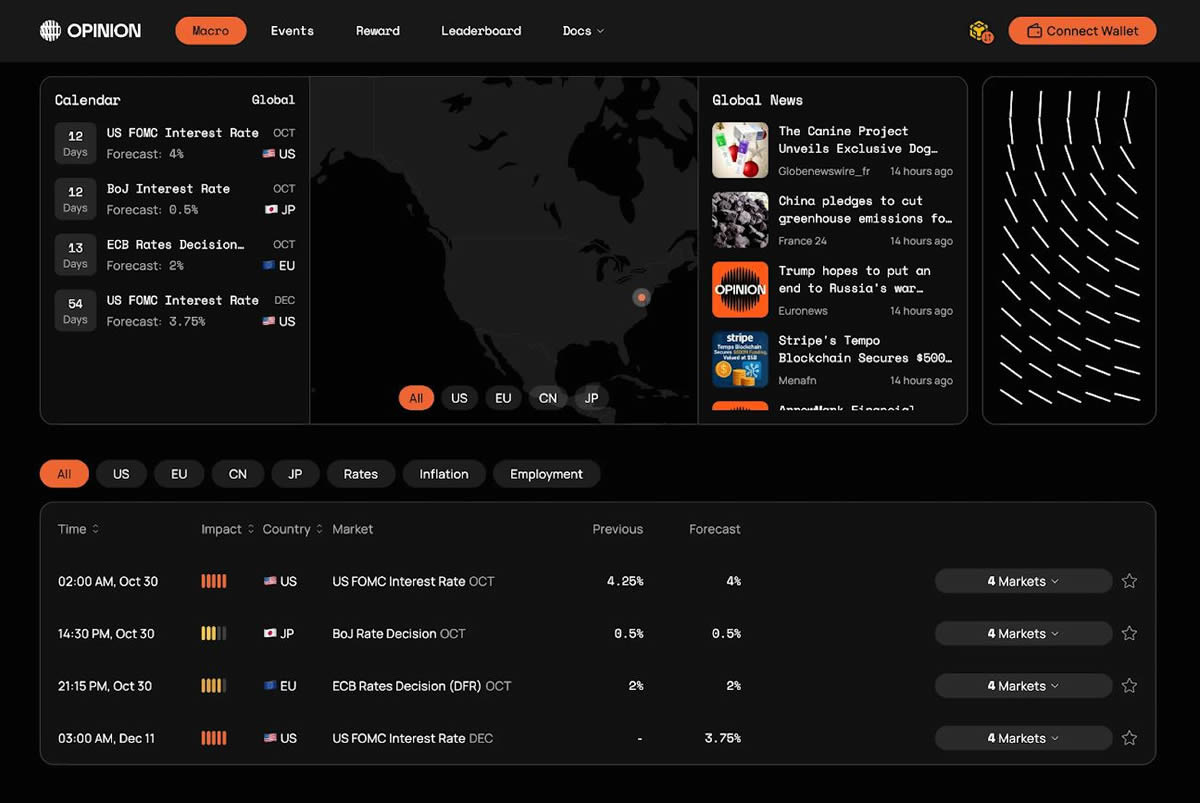This screenshot has height=803, width=1200.
Task: Select the JP filter on the map
Action: 591,398
